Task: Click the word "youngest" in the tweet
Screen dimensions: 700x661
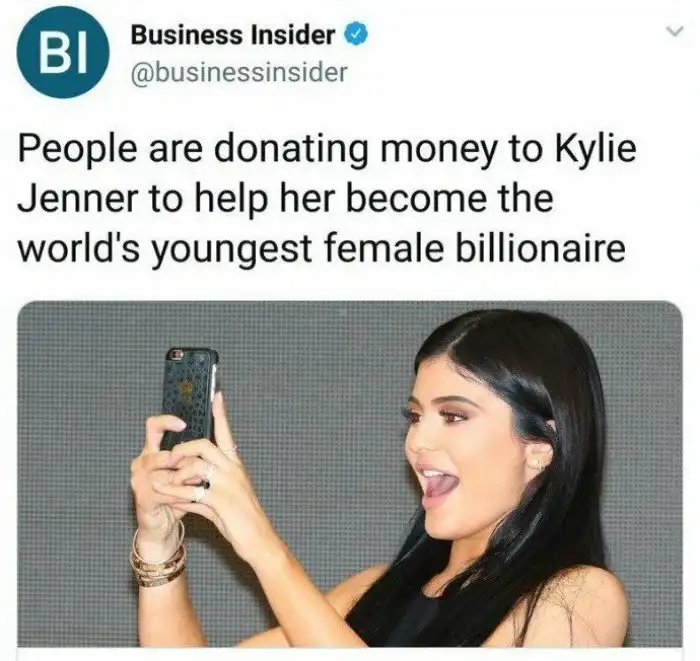Action: 231,249
